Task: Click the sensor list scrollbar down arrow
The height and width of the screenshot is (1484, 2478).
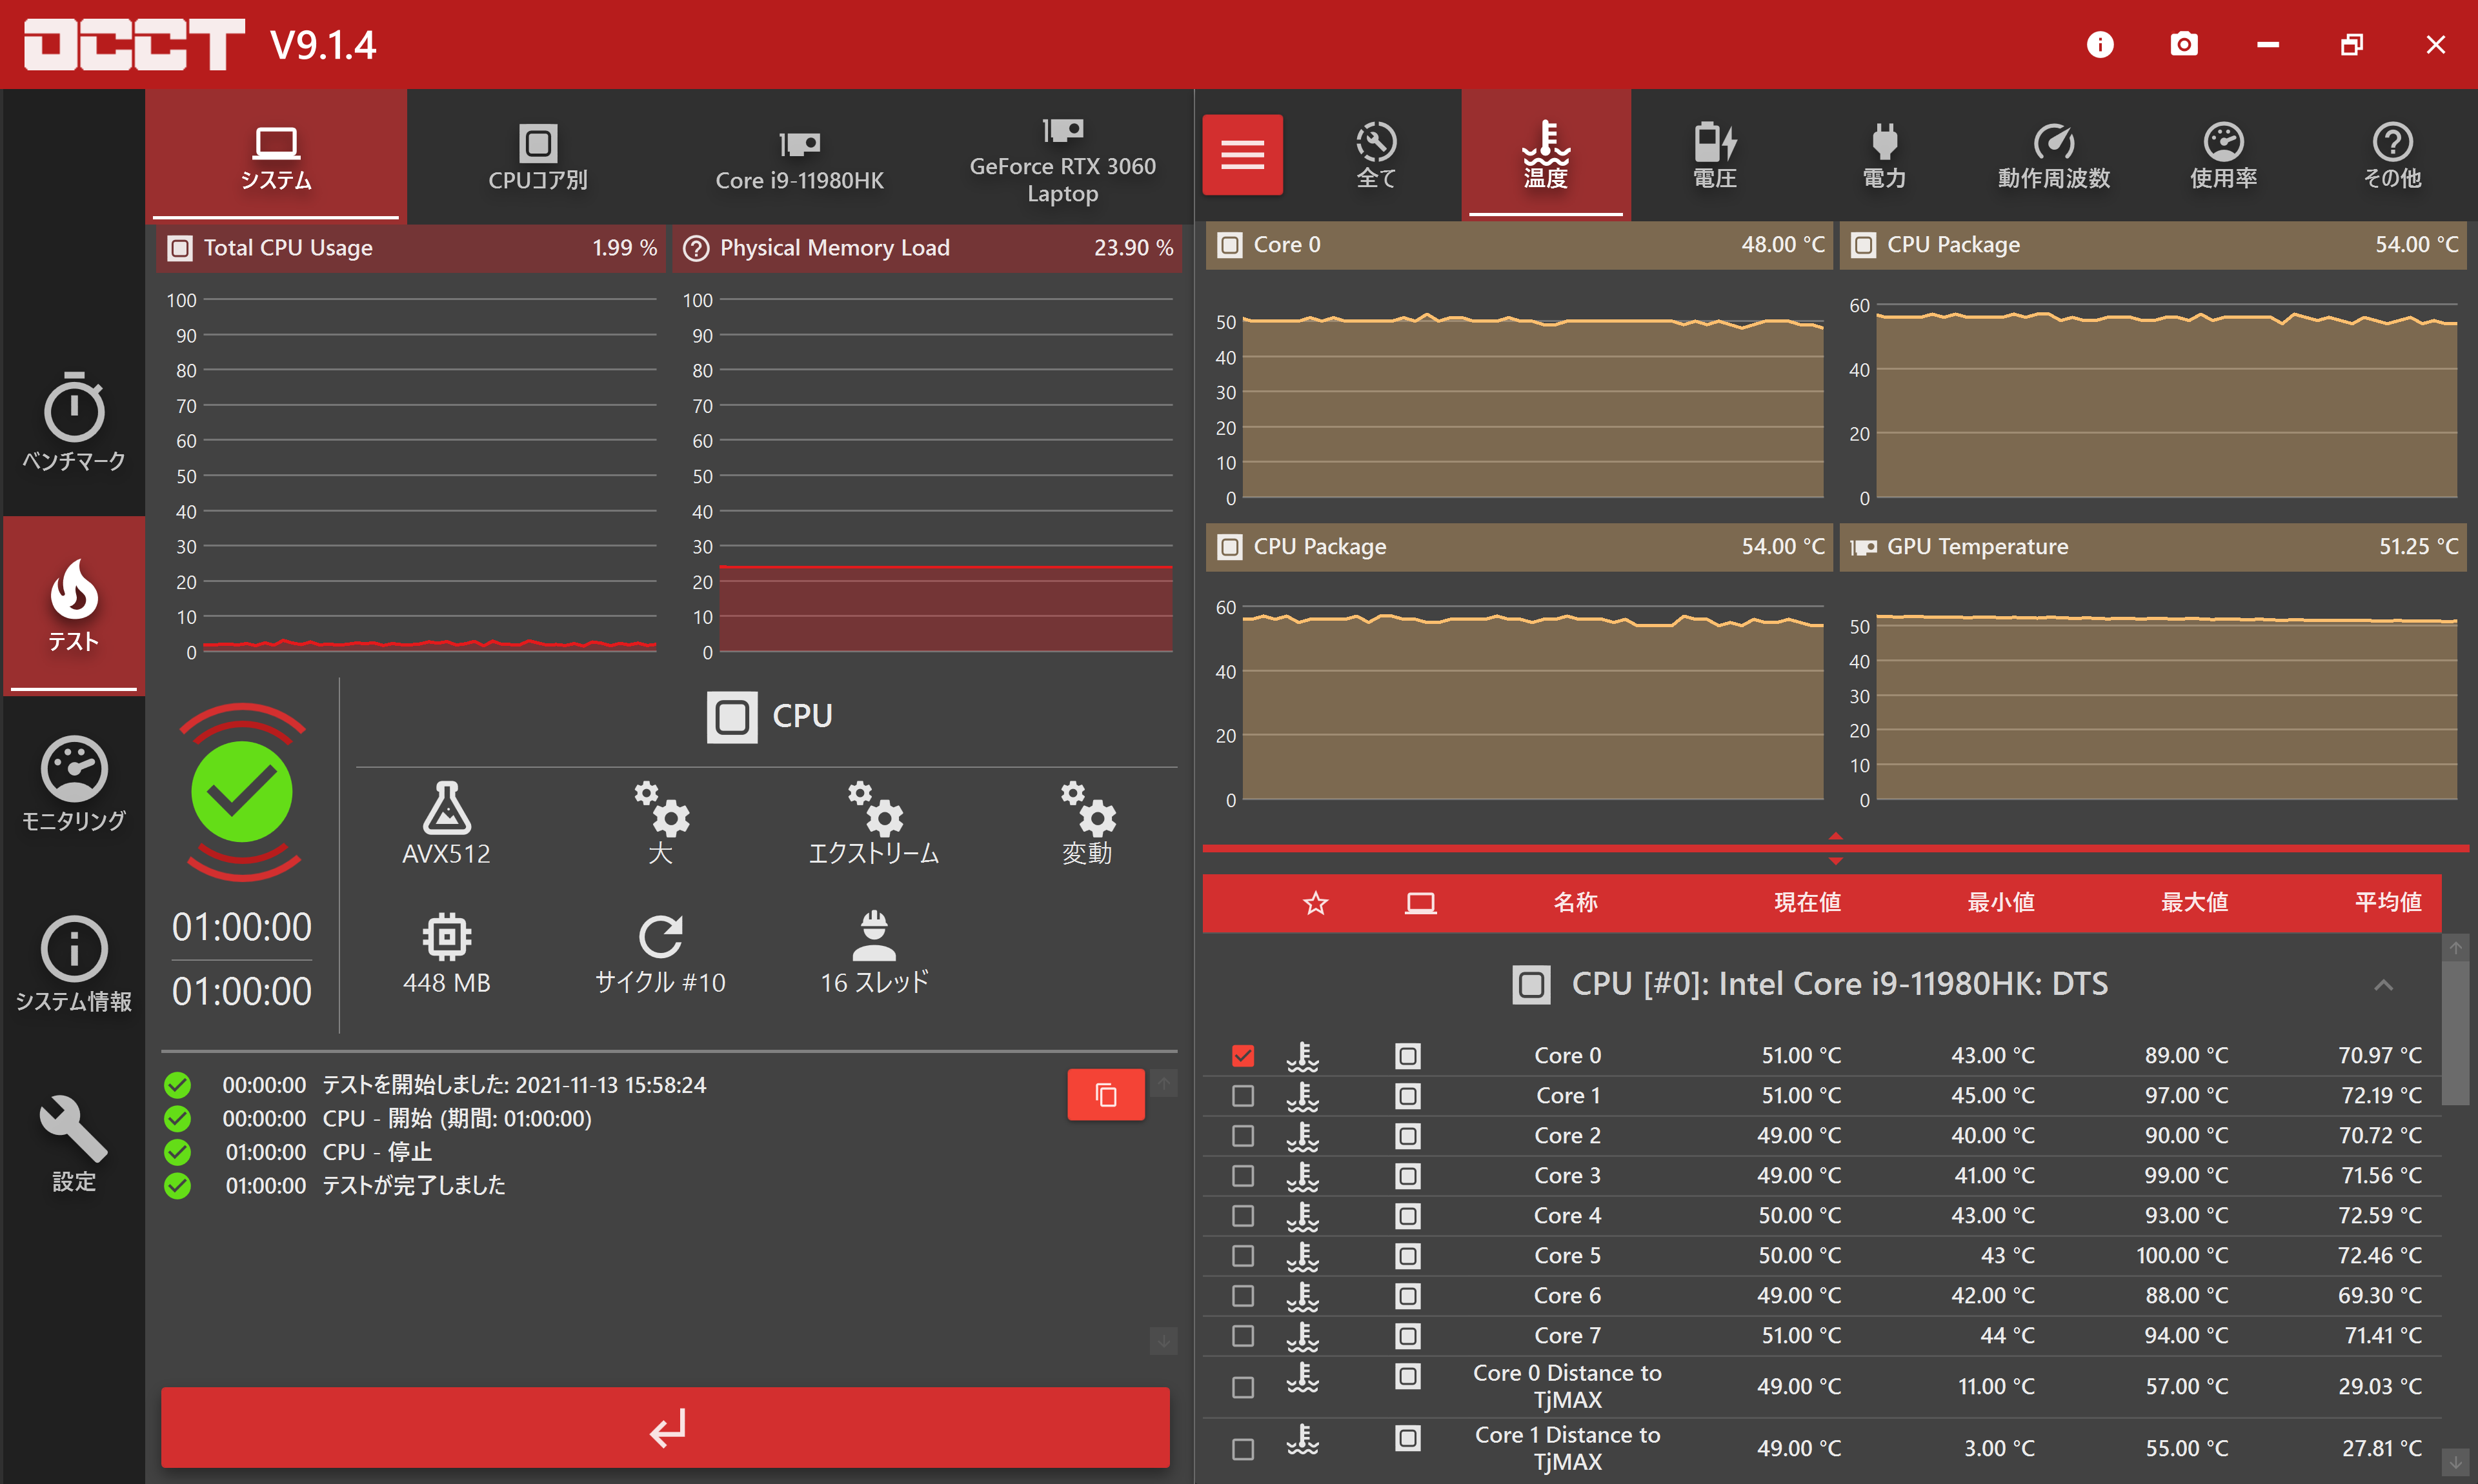Action: pos(2456,1462)
